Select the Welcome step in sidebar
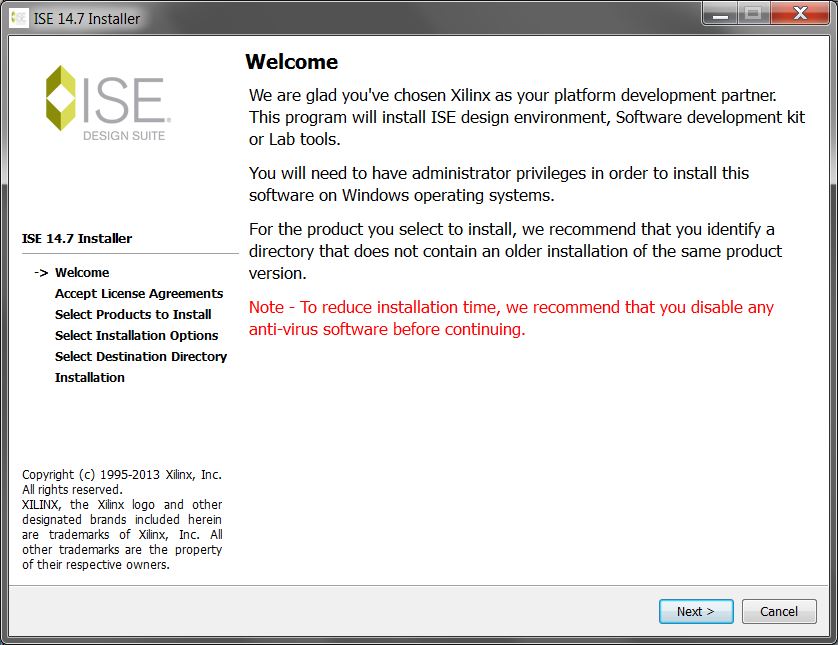 pos(82,272)
